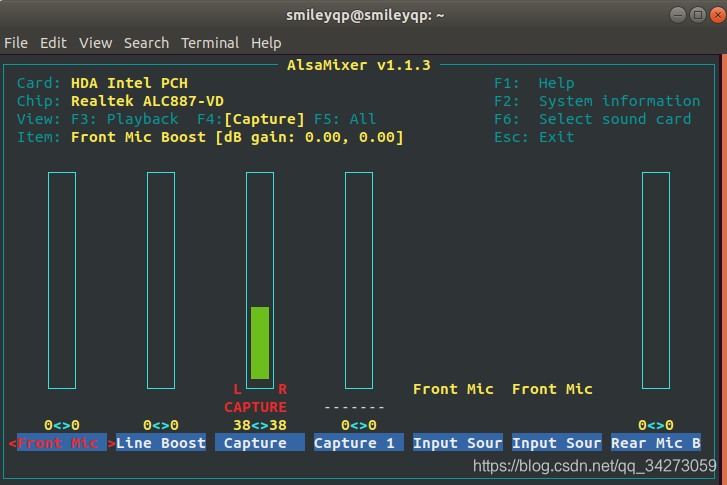Image resolution: width=727 pixels, height=485 pixels.
Task: Click the F2: System information text
Action: tap(597, 101)
